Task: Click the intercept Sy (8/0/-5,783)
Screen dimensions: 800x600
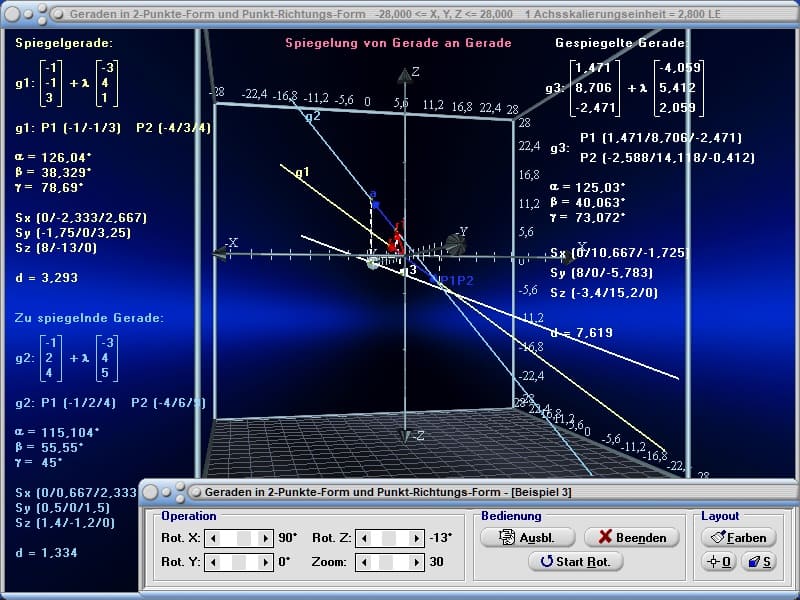Action: click(x=602, y=273)
